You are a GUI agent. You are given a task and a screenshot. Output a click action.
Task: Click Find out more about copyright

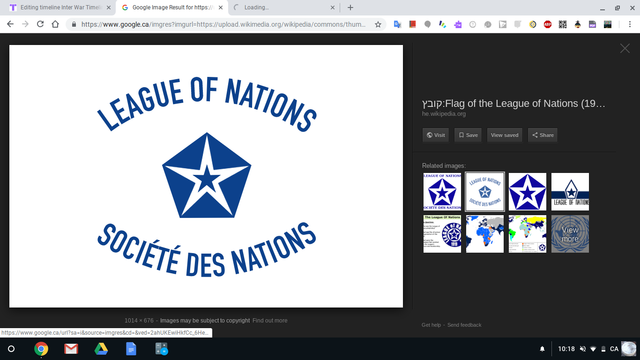270,321
